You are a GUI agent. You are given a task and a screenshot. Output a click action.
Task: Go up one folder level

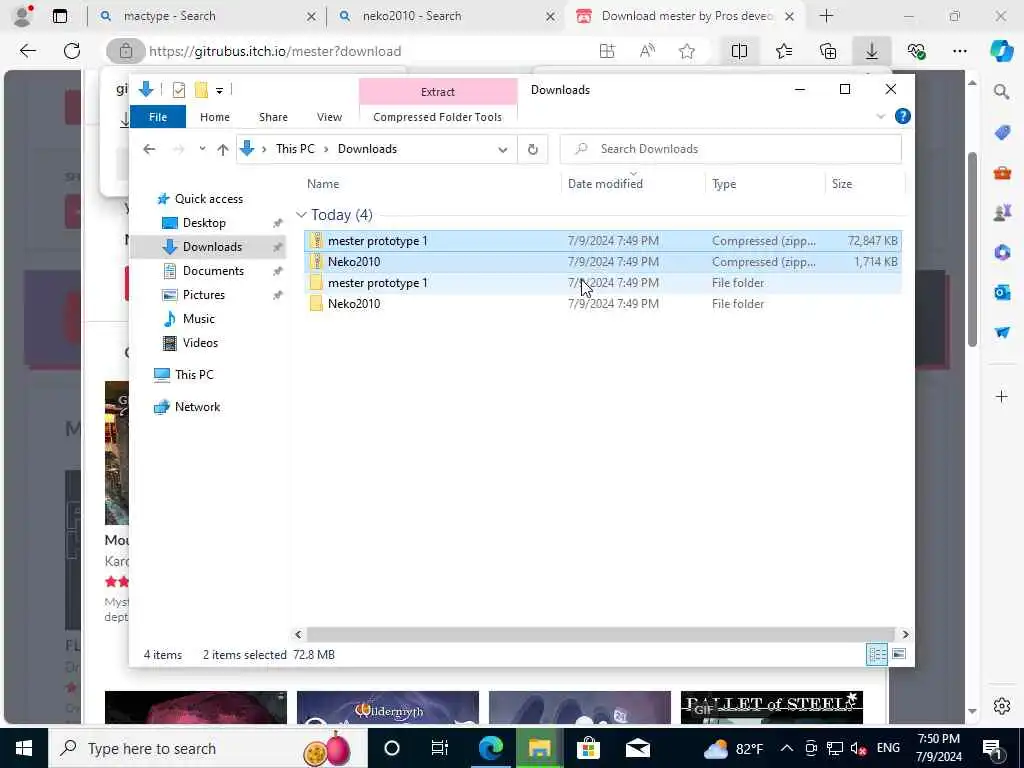223,150
